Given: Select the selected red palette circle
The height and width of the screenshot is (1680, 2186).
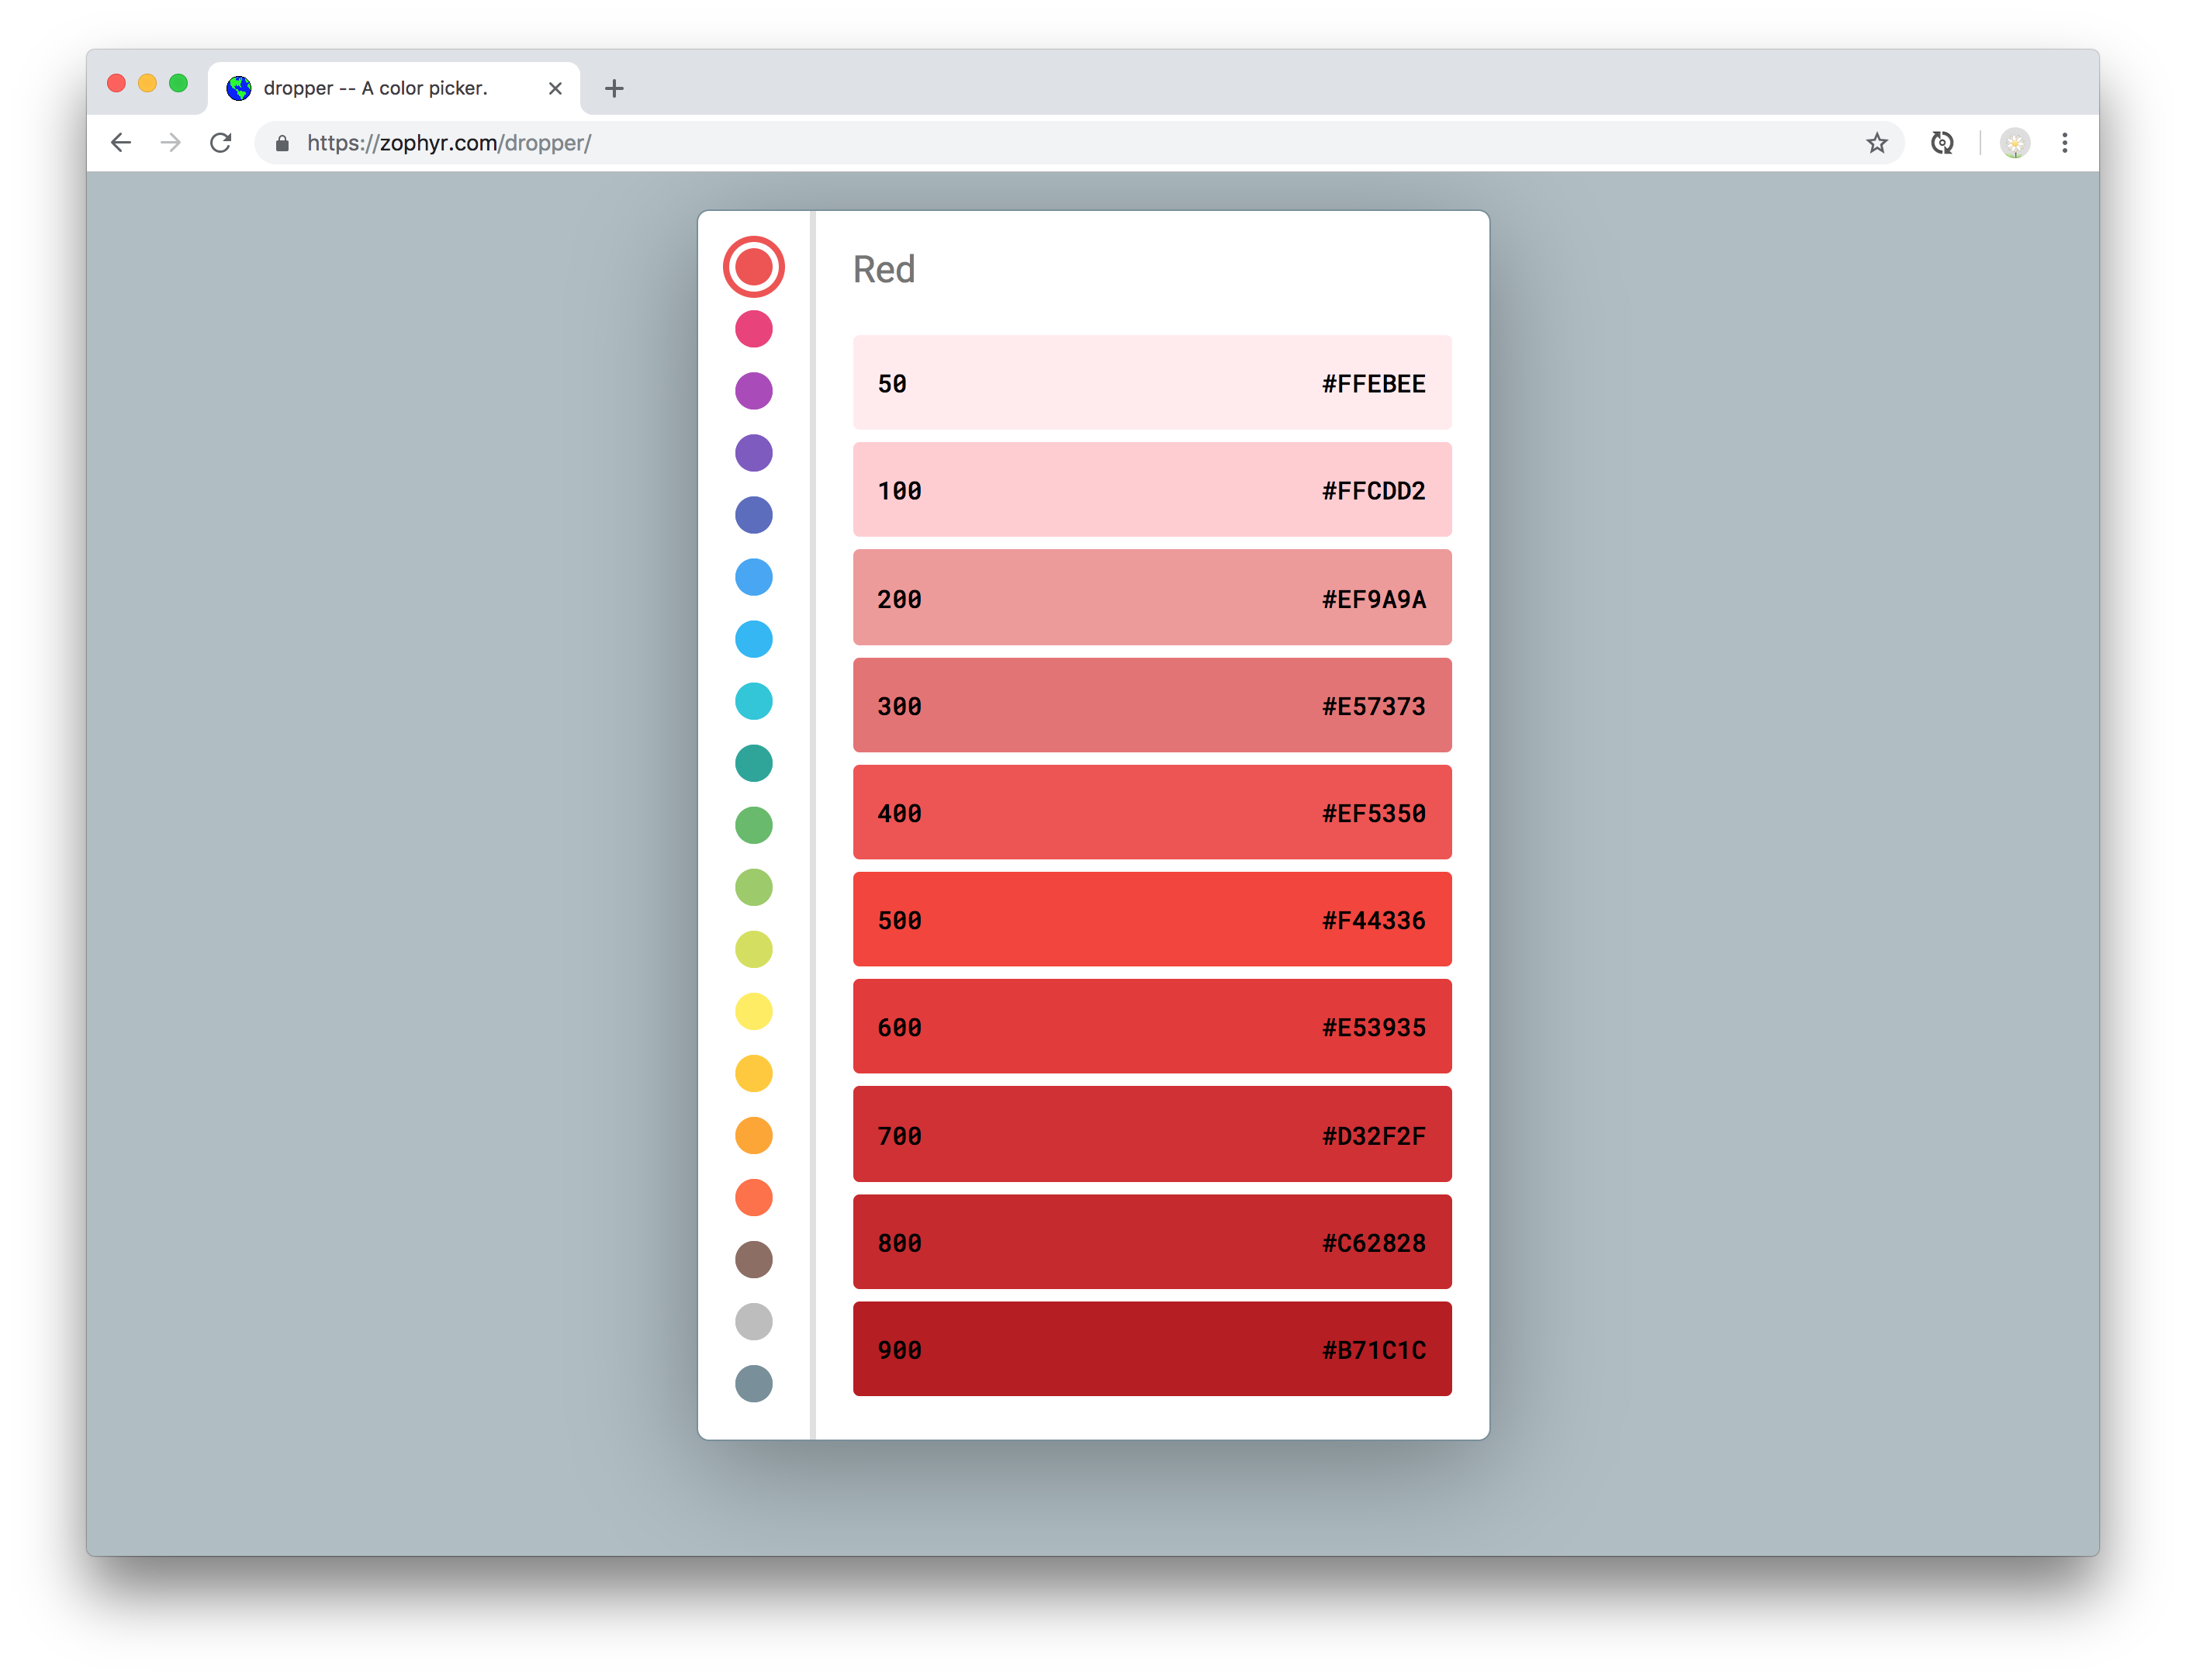Looking at the screenshot, I should click(753, 267).
